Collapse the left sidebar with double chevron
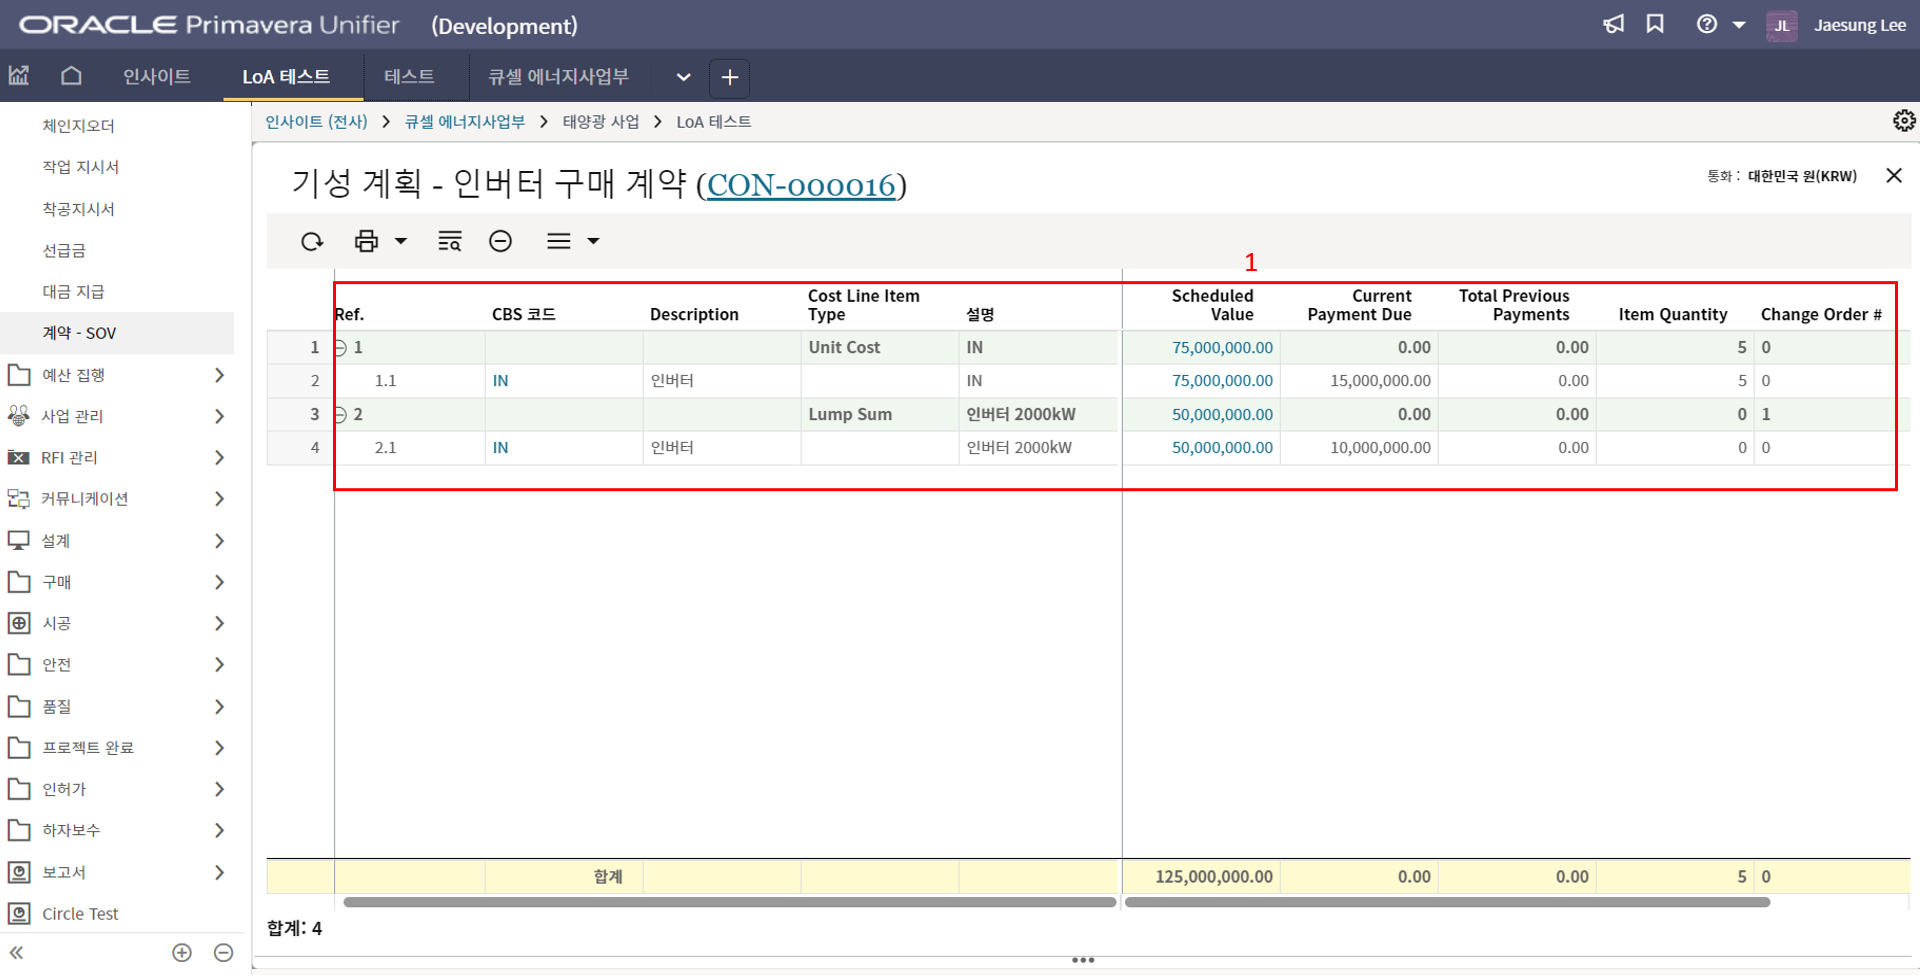1920x980 pixels. click(17, 953)
